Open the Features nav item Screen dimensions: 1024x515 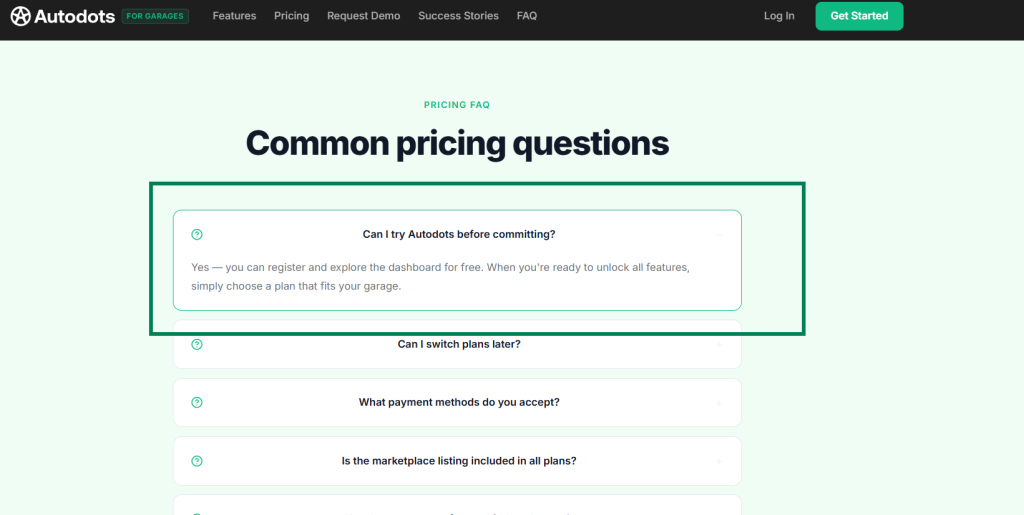234,16
